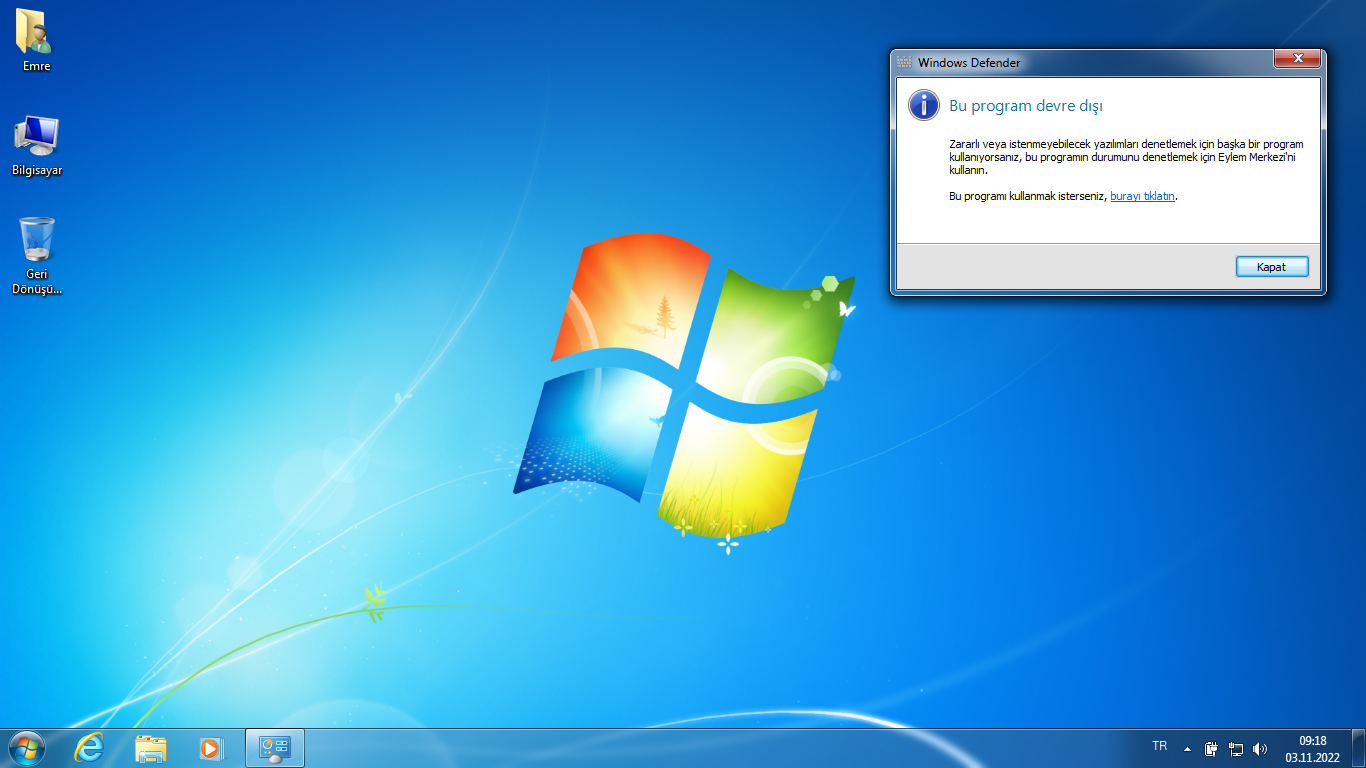This screenshot has height=768, width=1366.
Task: Launch Windows Media Player from taskbar
Action: click(x=211, y=748)
